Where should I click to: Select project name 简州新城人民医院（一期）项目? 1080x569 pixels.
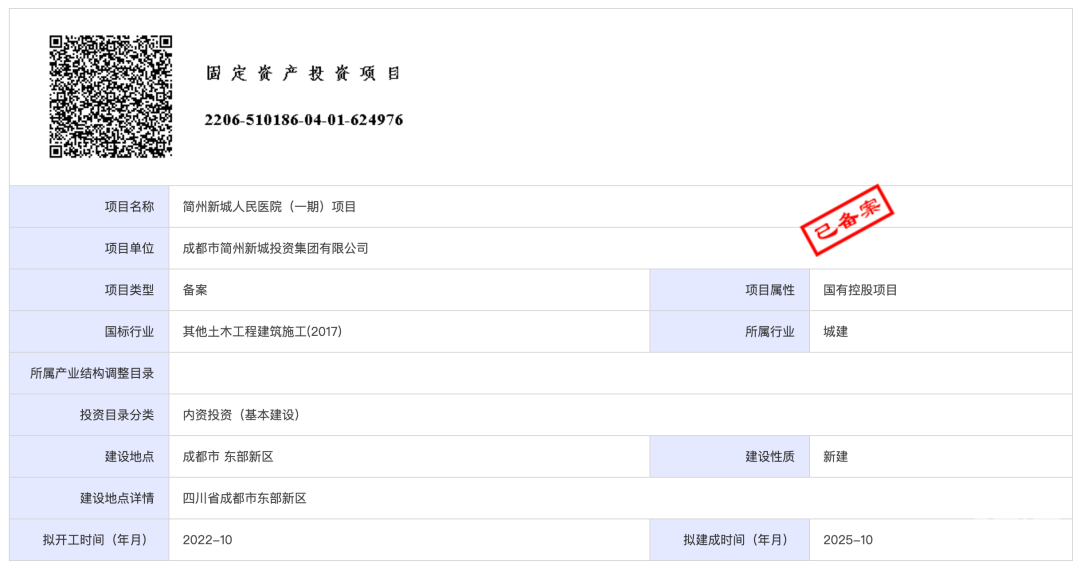(269, 207)
